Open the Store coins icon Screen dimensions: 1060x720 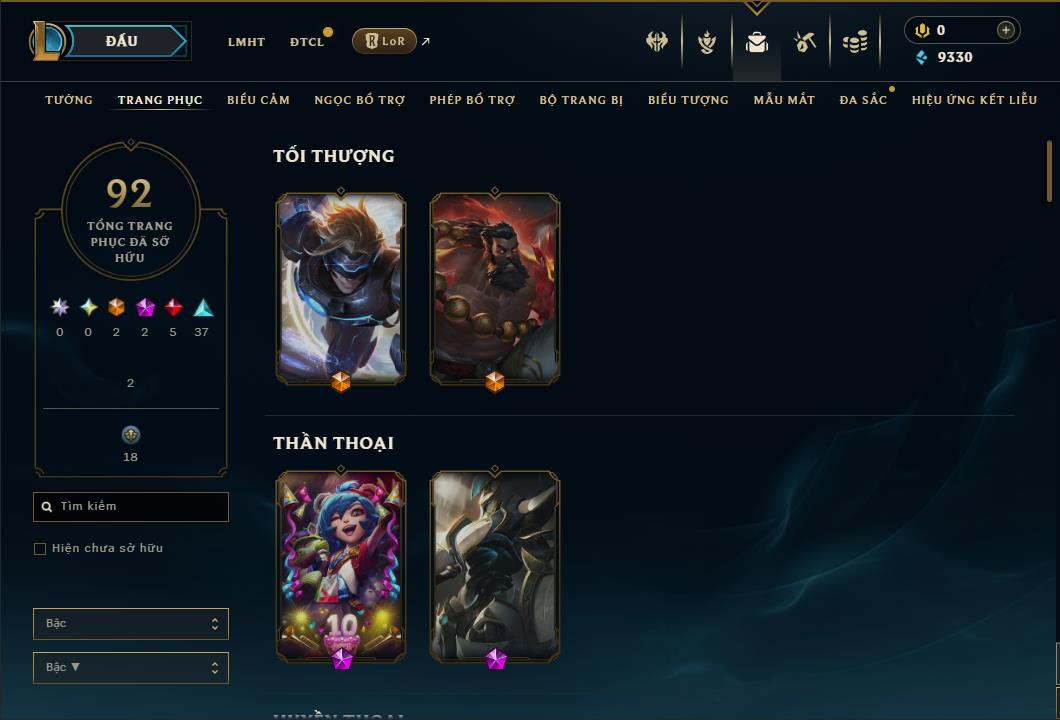(x=855, y=42)
